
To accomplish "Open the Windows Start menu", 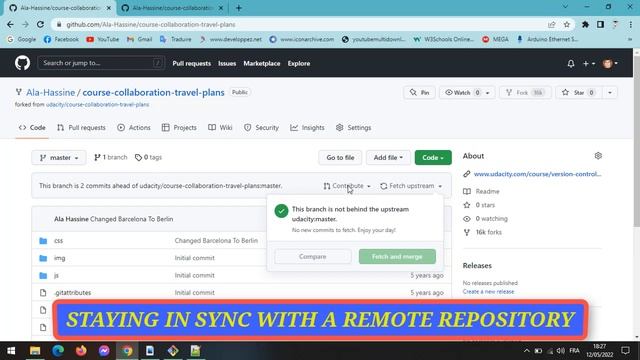I will point(11,351).
